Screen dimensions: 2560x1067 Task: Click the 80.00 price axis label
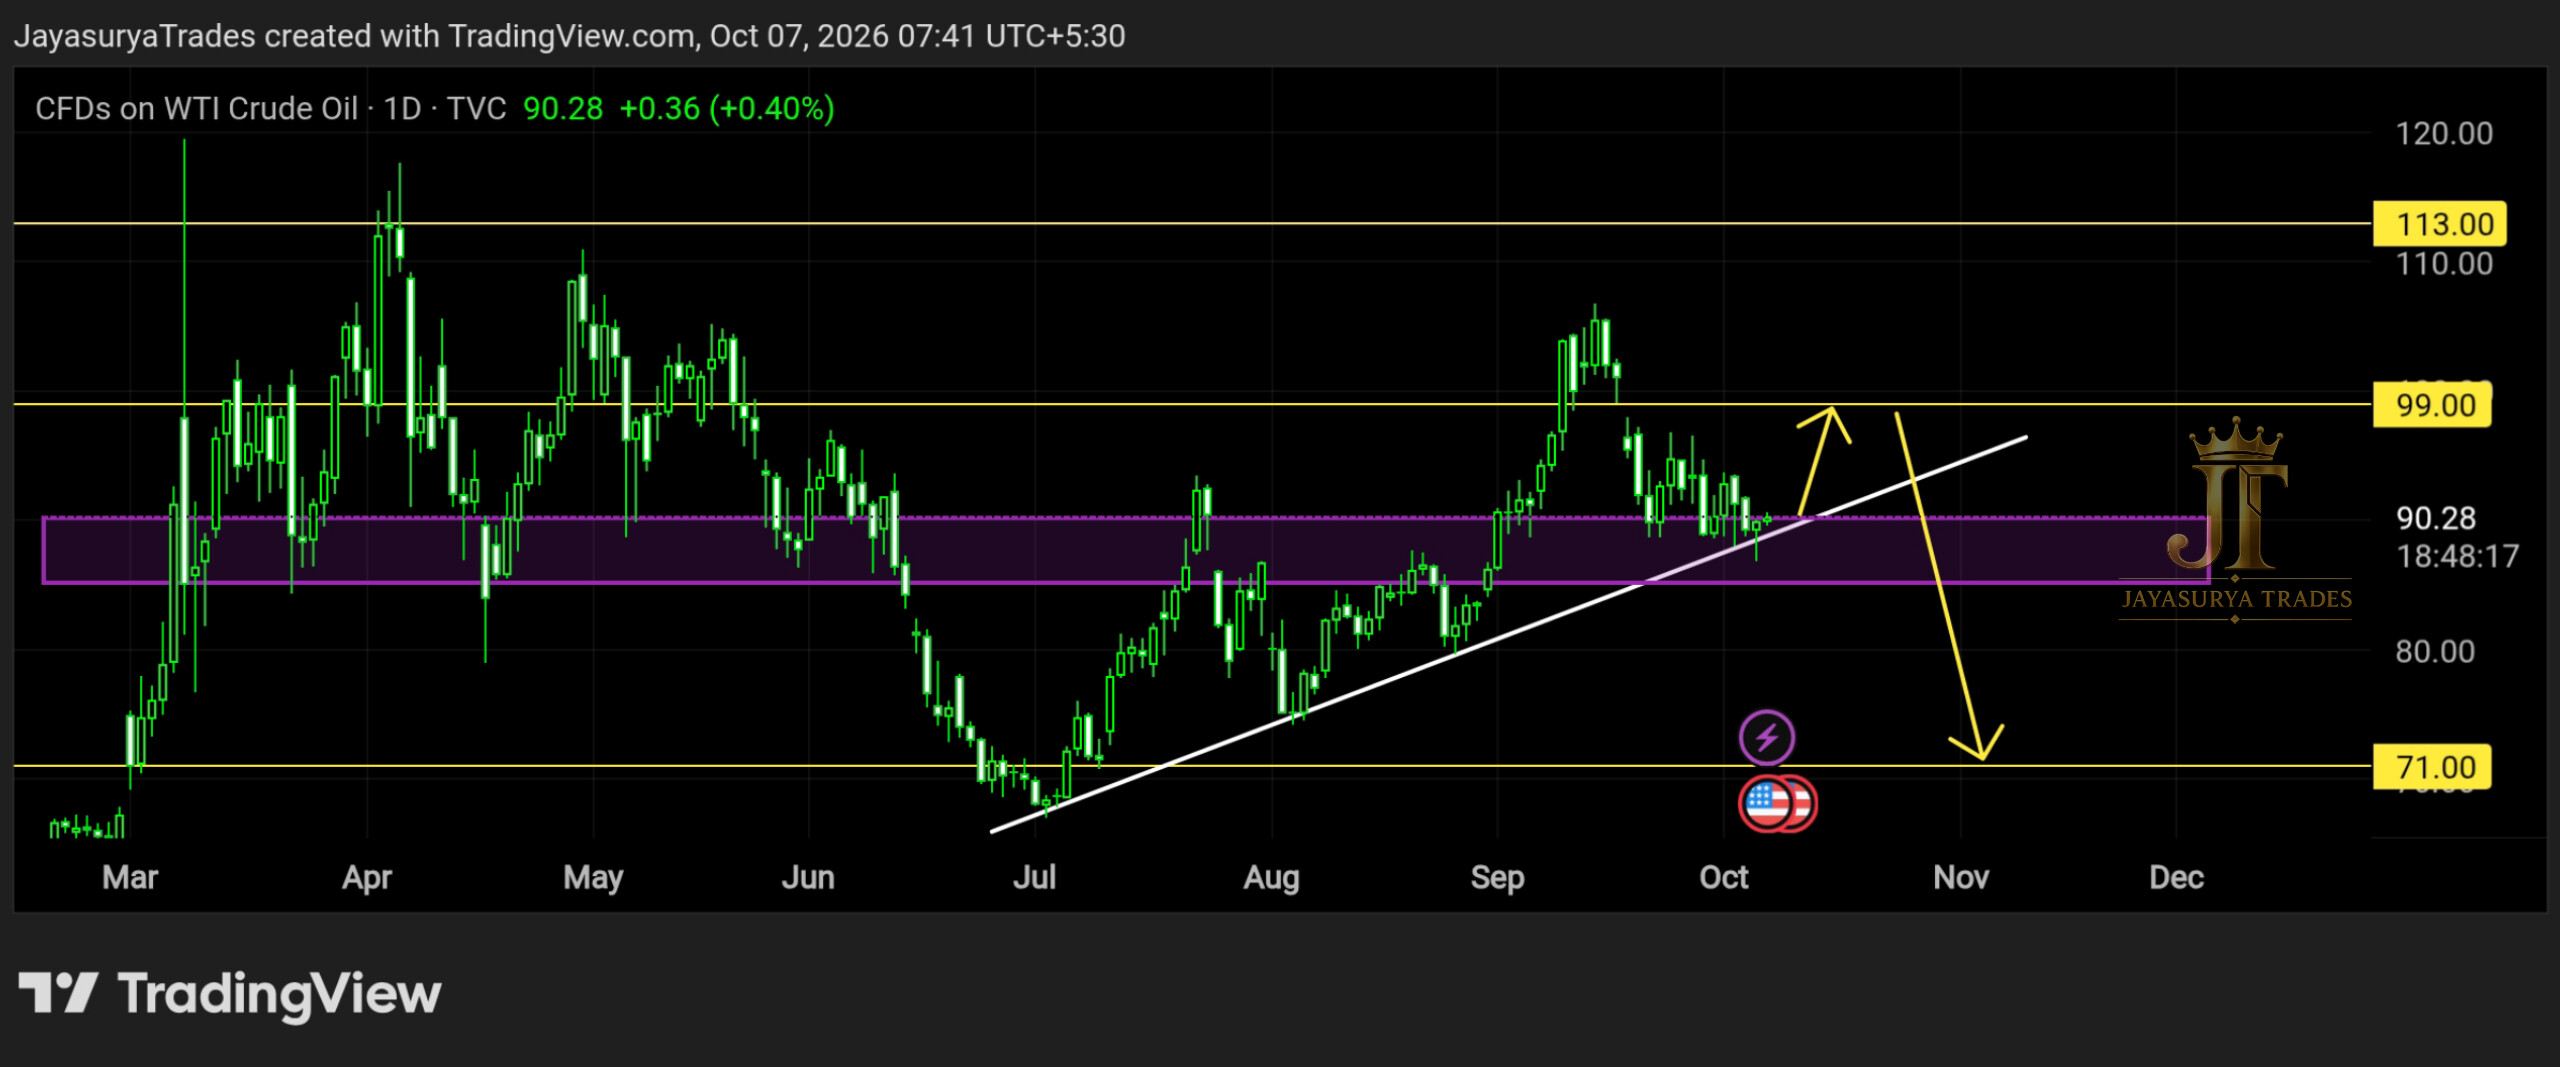[x=2435, y=651]
